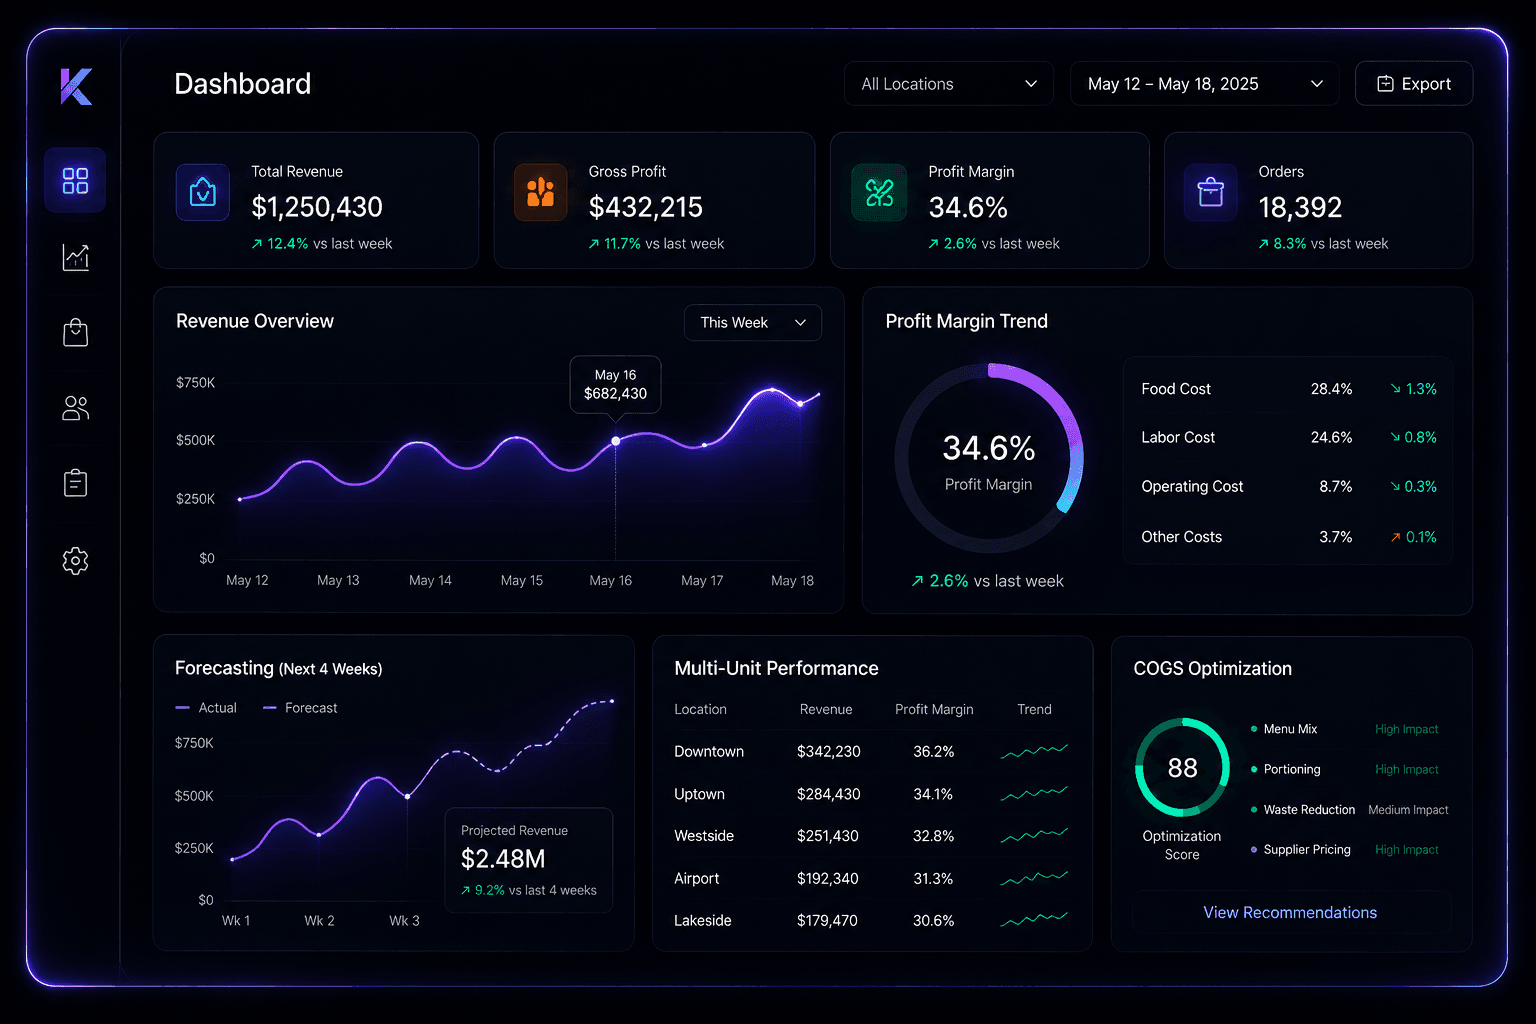Image resolution: width=1536 pixels, height=1024 pixels.
Task: Click the Labor Cost label
Action: point(1178,437)
